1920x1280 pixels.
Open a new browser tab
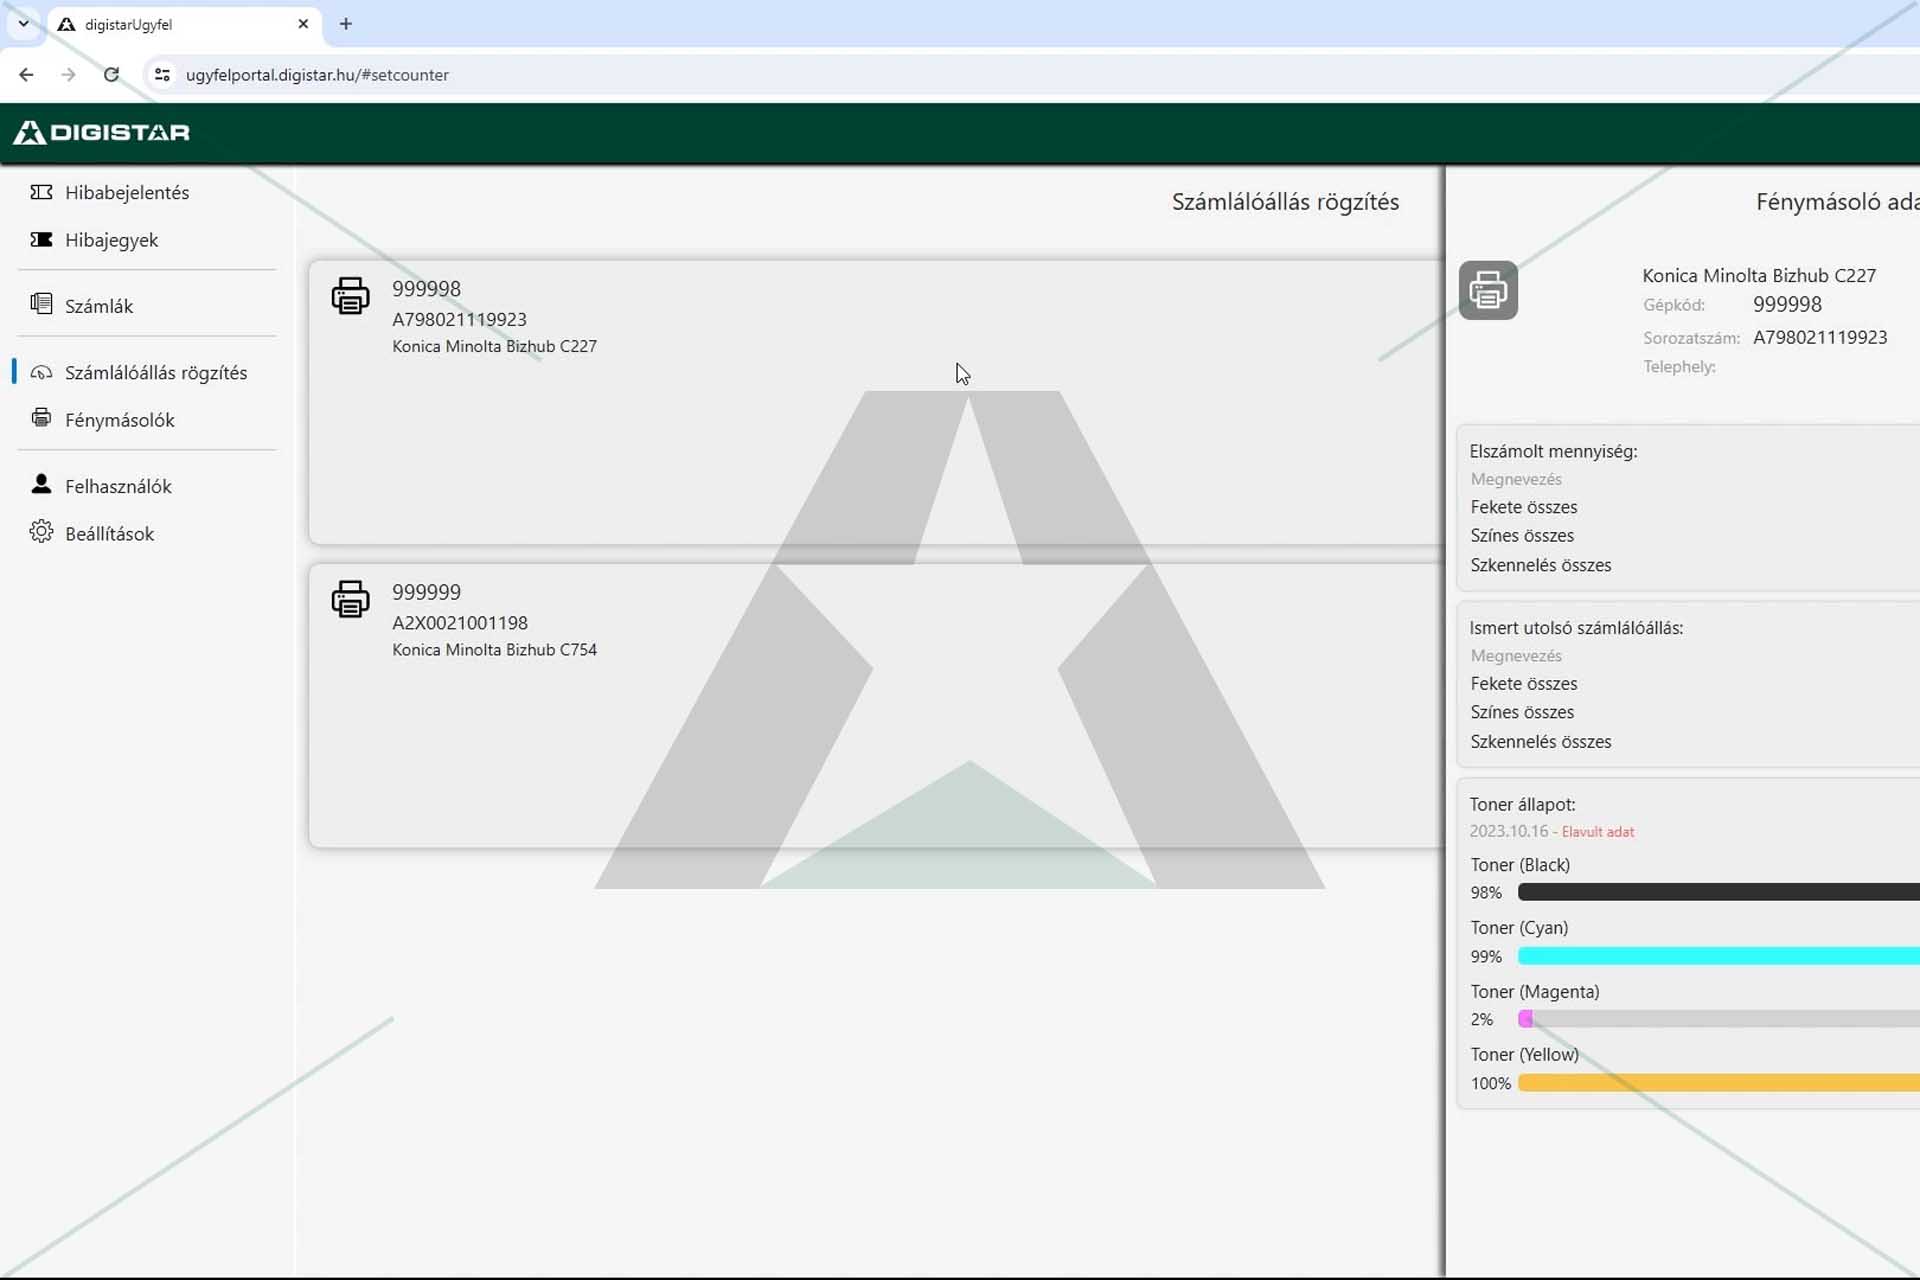346,24
